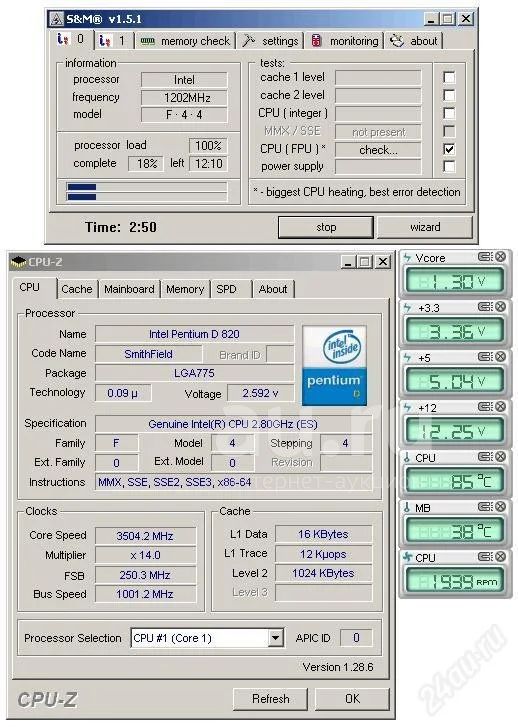Viewport: 518px width, 727px height.
Task: Toggle MMX / SSE test checkbox
Action: [449, 131]
